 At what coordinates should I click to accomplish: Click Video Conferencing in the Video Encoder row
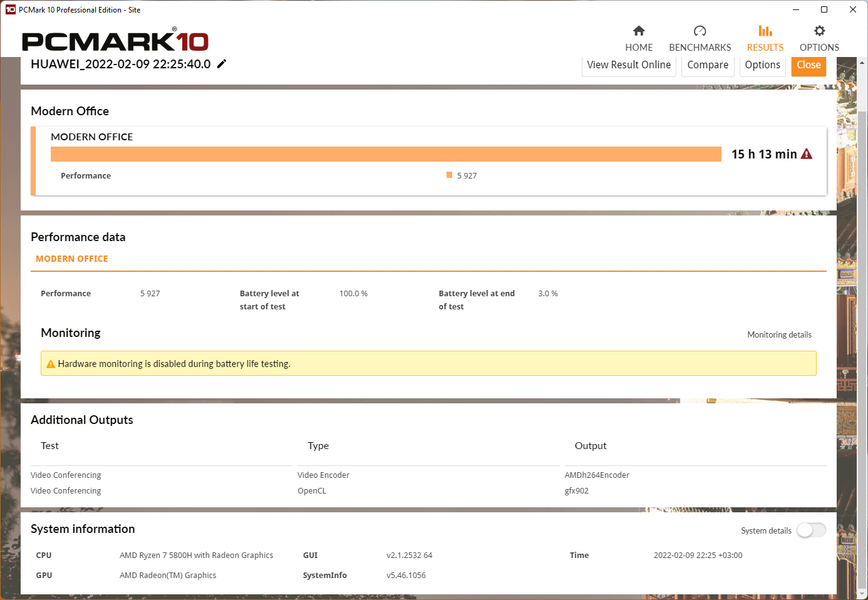[x=66, y=475]
